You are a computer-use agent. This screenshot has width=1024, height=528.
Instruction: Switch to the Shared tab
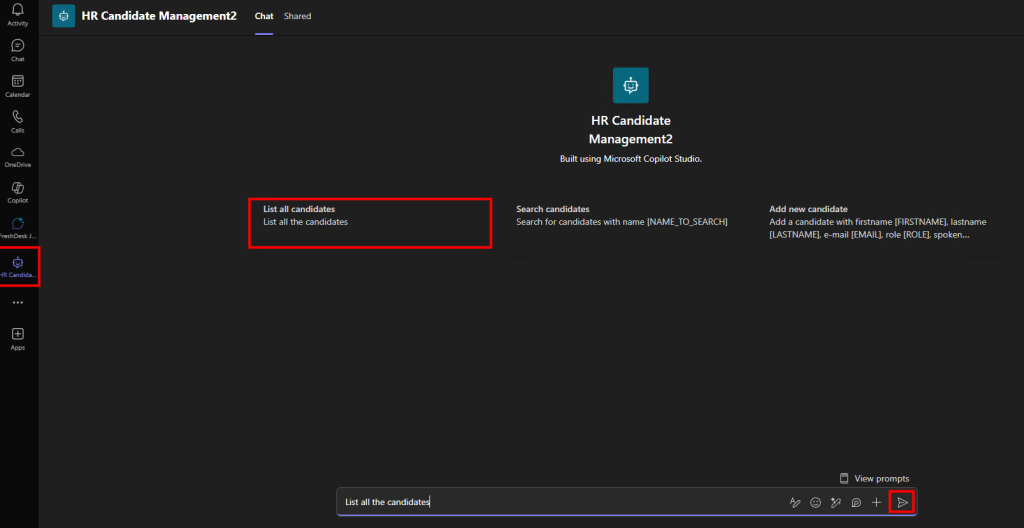point(297,16)
